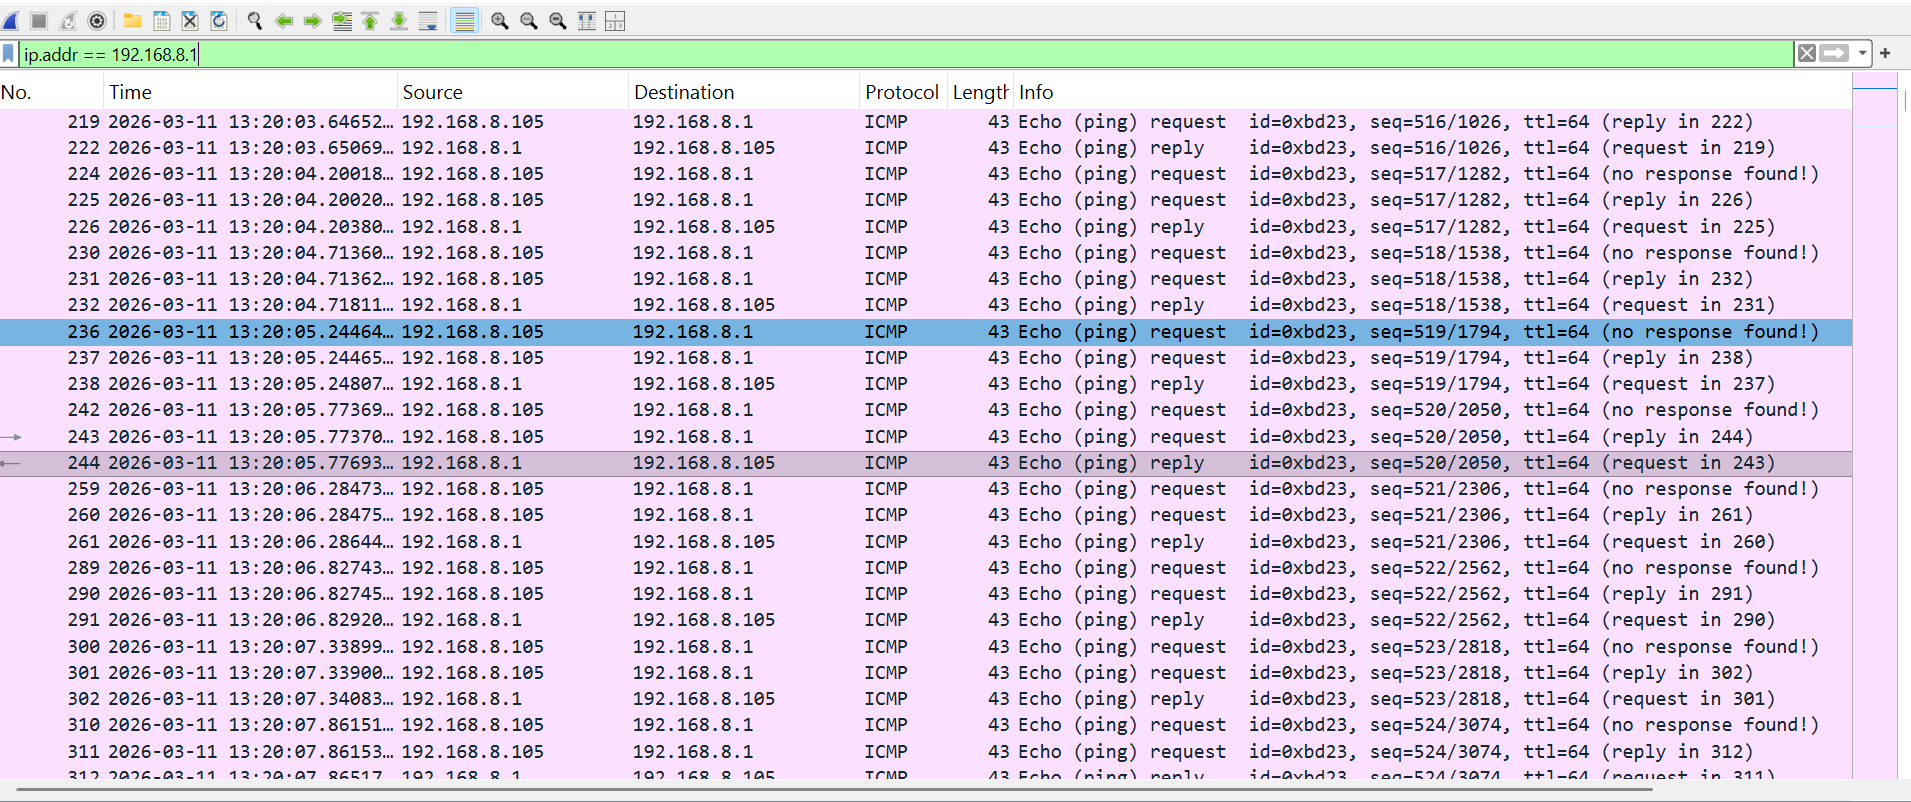Select packet 259 row

[x=926, y=489]
